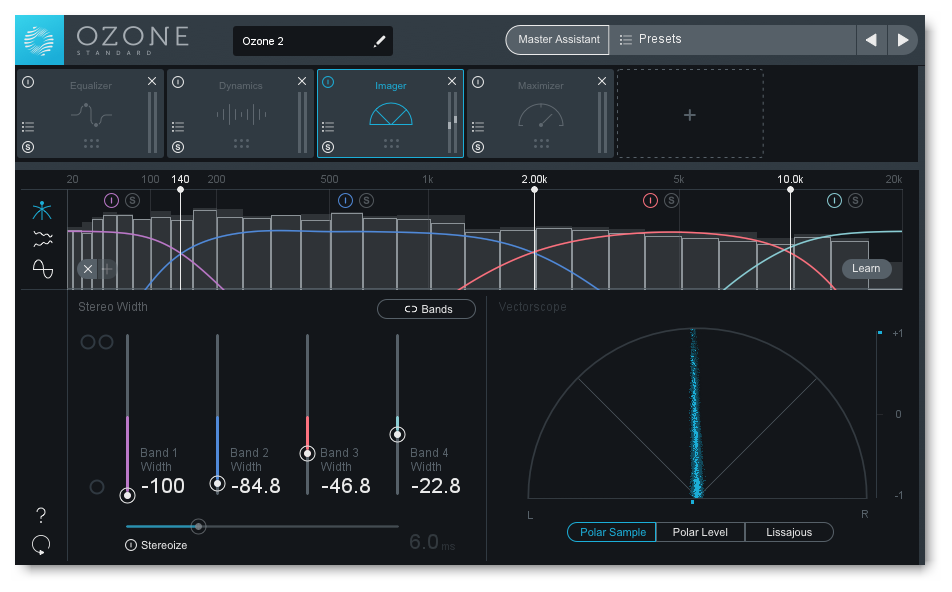Switch vectorscope to Polar Level

coord(700,532)
